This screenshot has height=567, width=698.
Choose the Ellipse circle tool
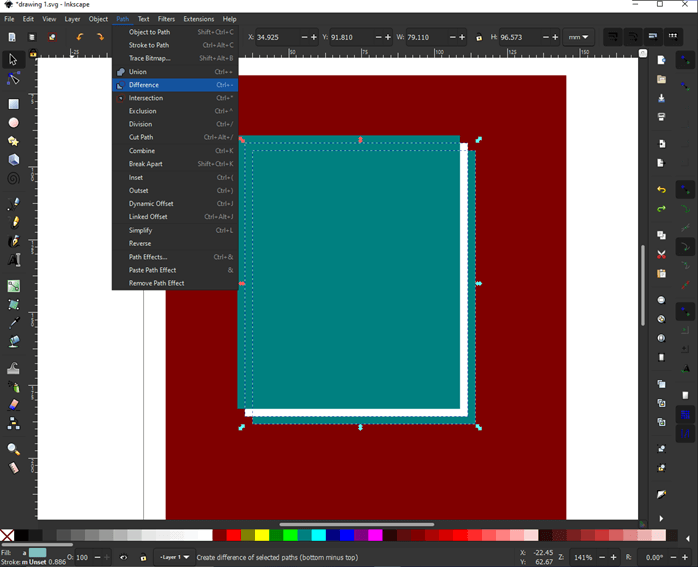13,123
